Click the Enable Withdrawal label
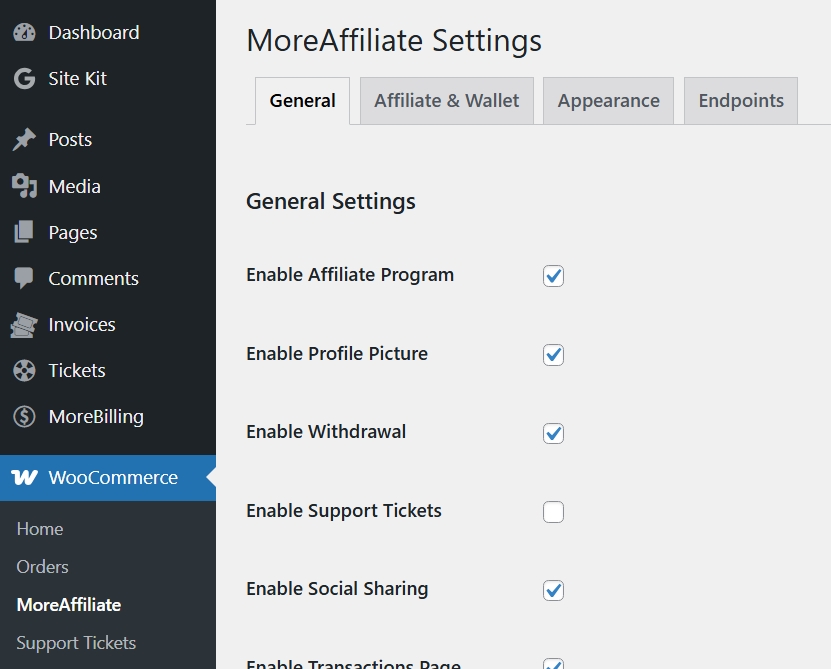The width and height of the screenshot is (831, 669). pyautogui.click(x=326, y=432)
